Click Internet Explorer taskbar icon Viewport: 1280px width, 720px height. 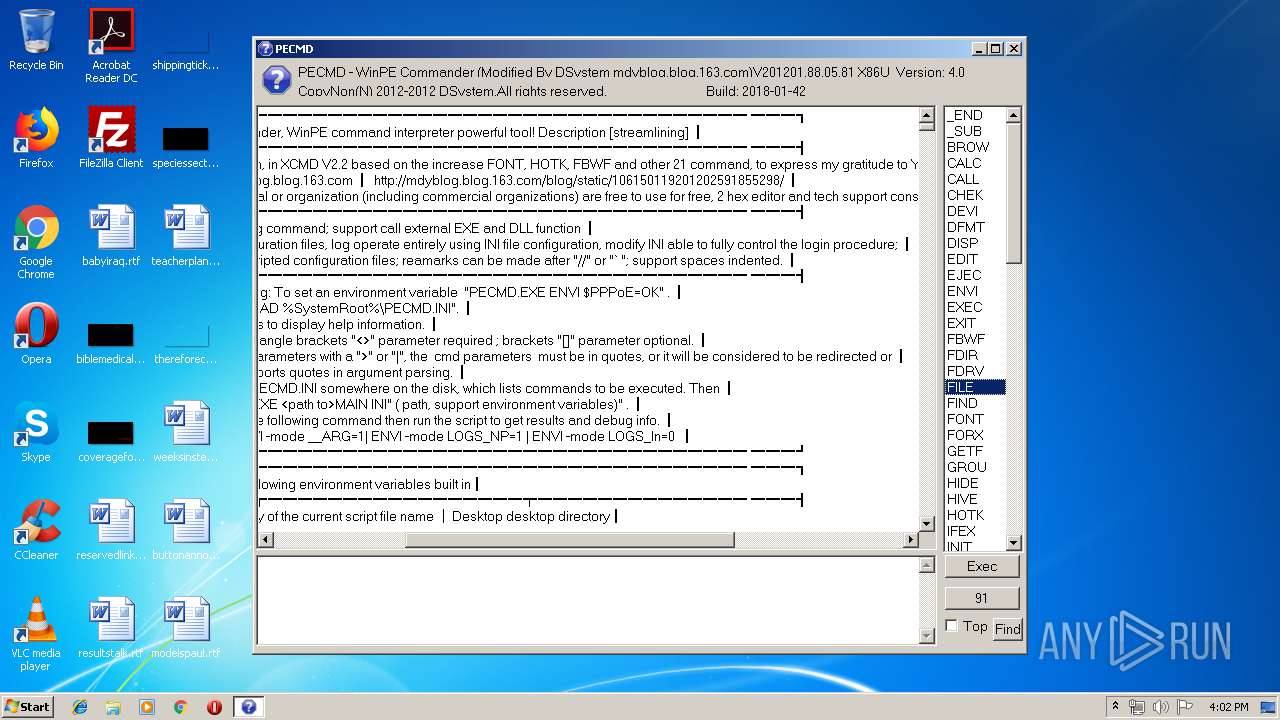tap(80, 707)
